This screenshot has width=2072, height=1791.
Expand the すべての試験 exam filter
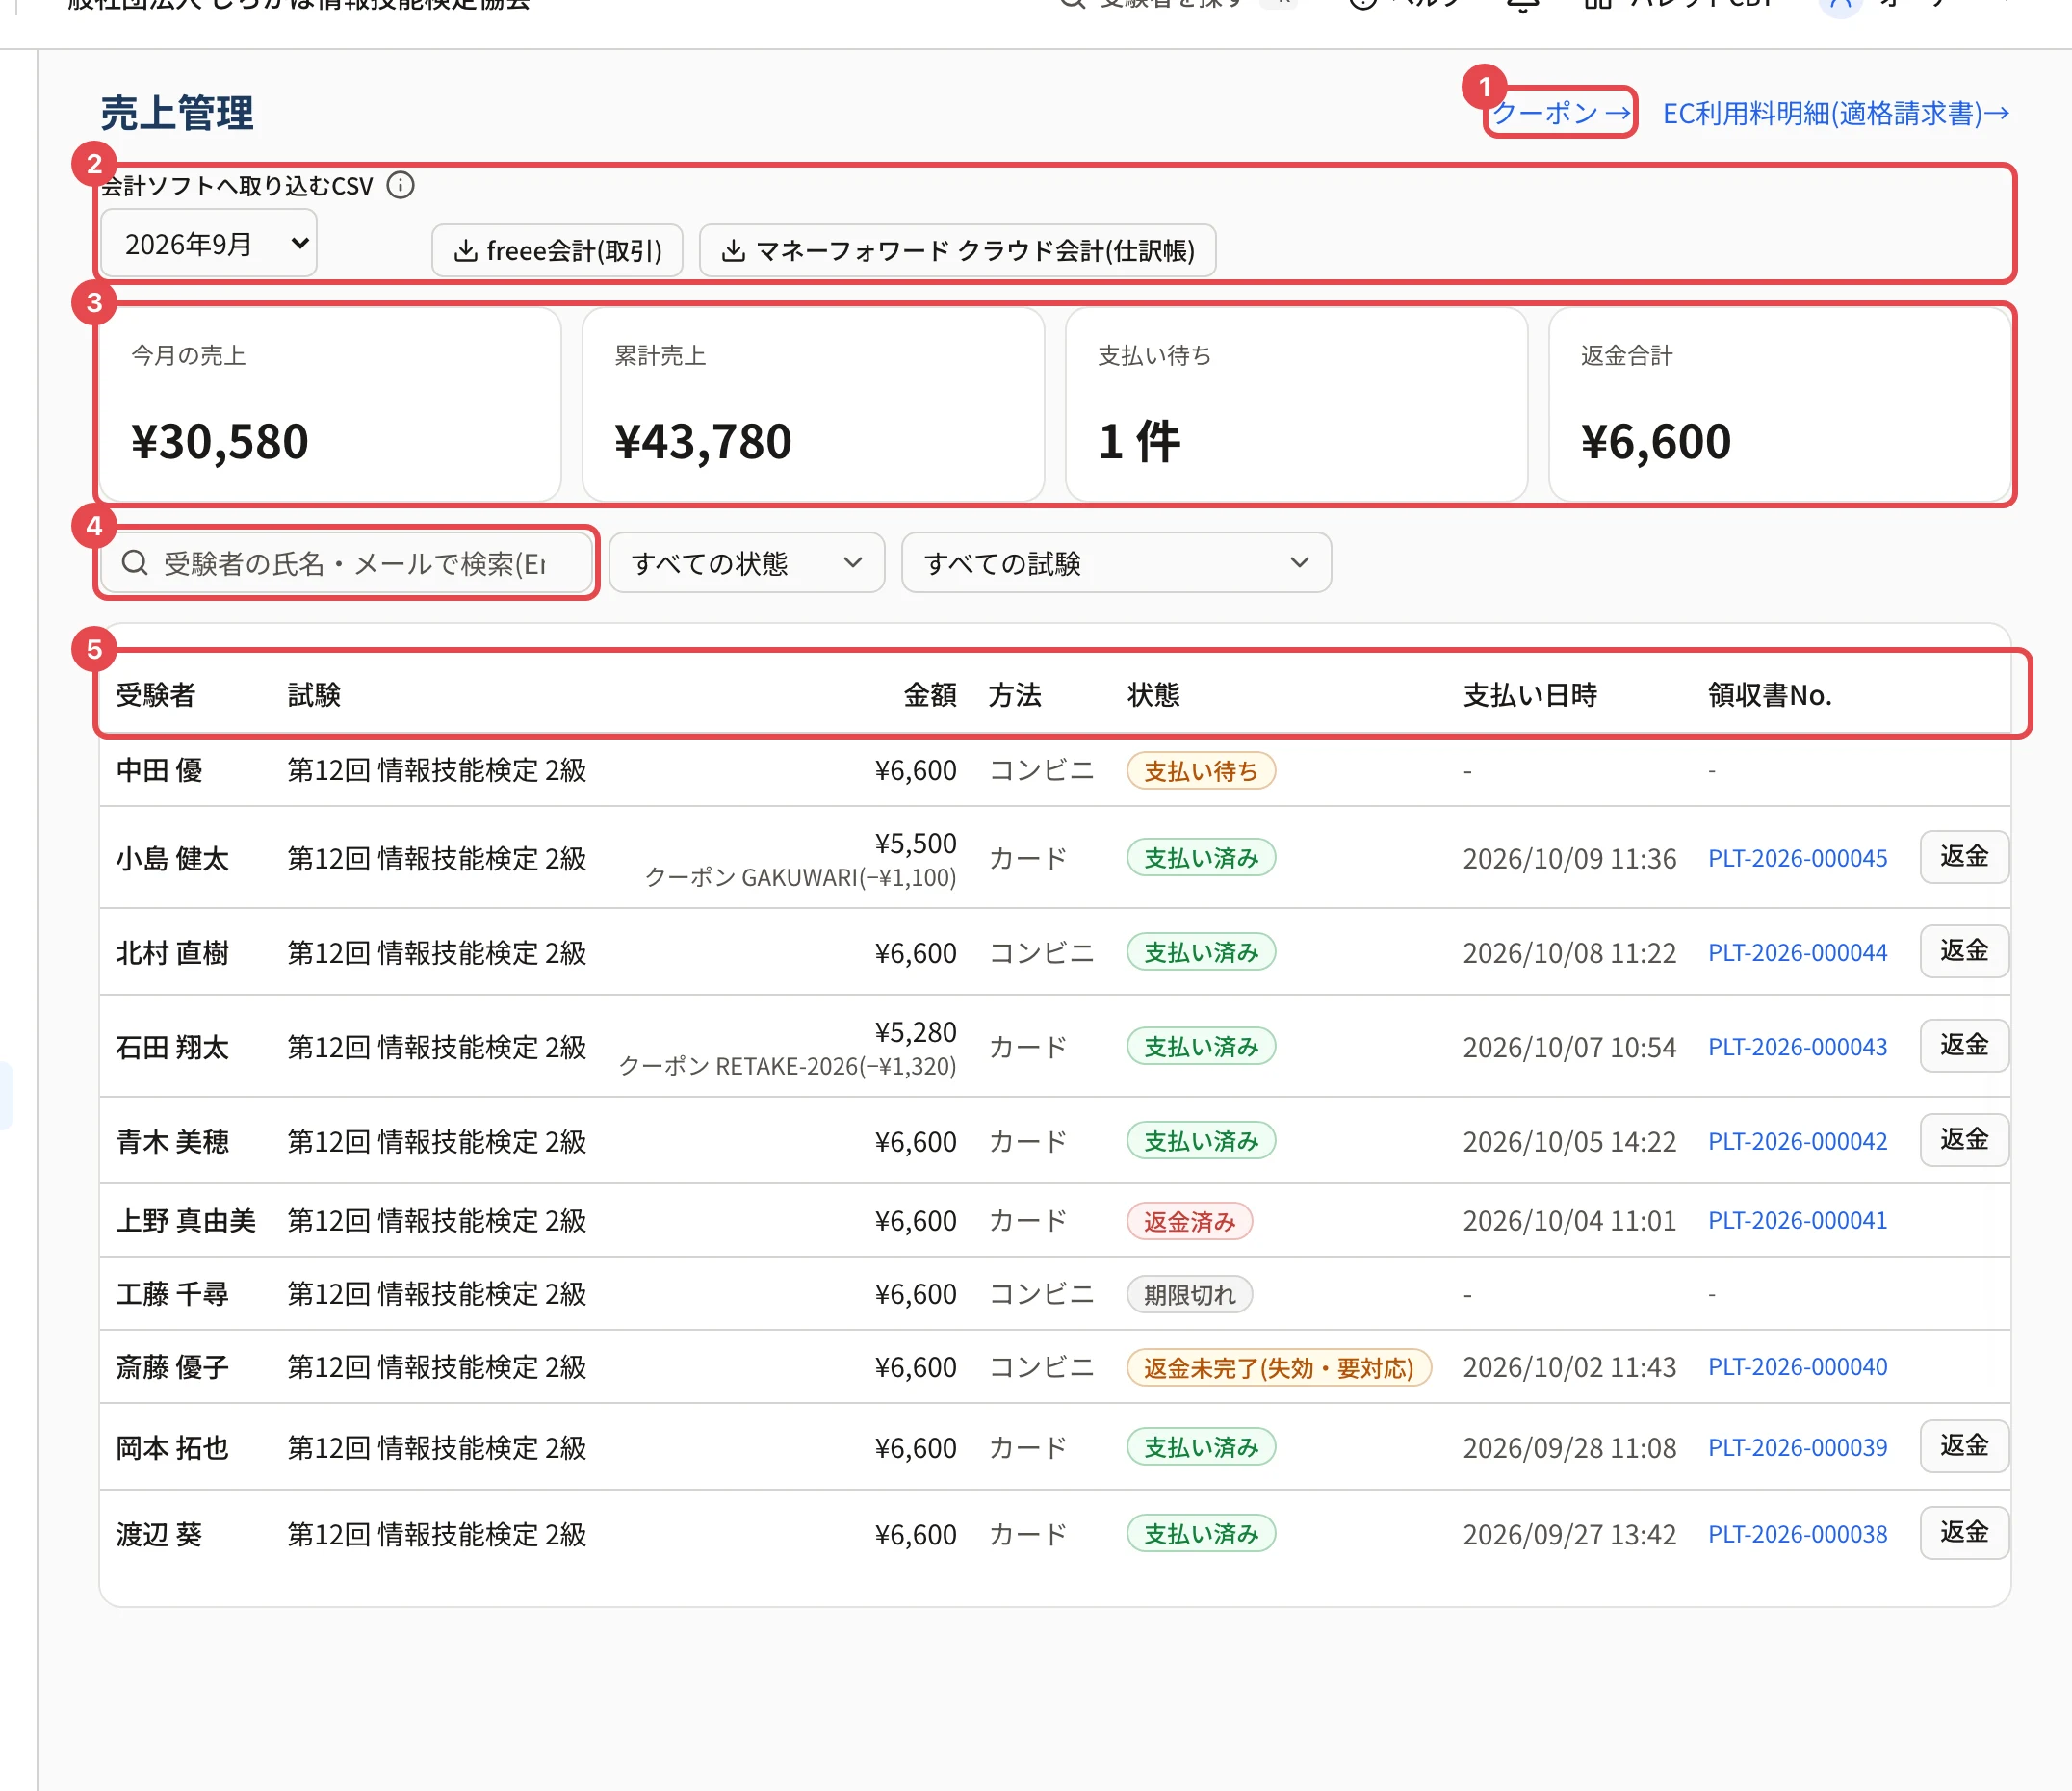pos(1115,563)
